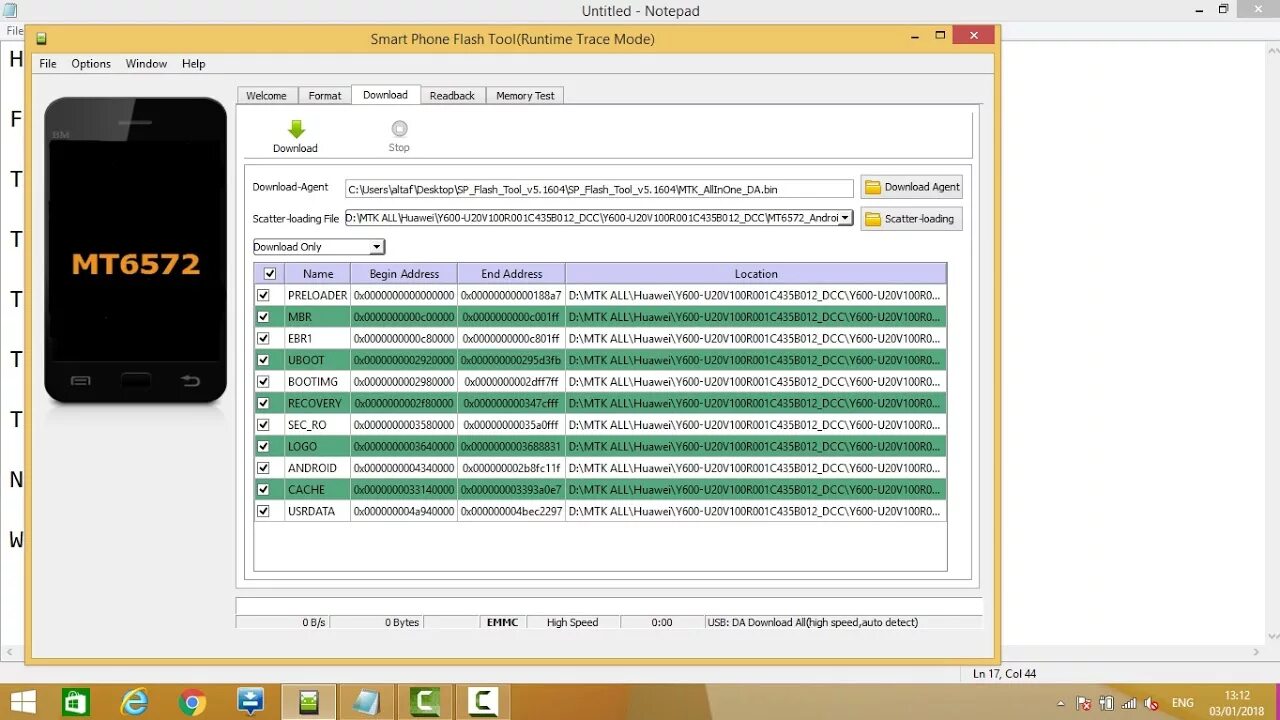The height and width of the screenshot is (720, 1280).
Task: Open the File menu in Flash Tool
Action: click(48, 63)
